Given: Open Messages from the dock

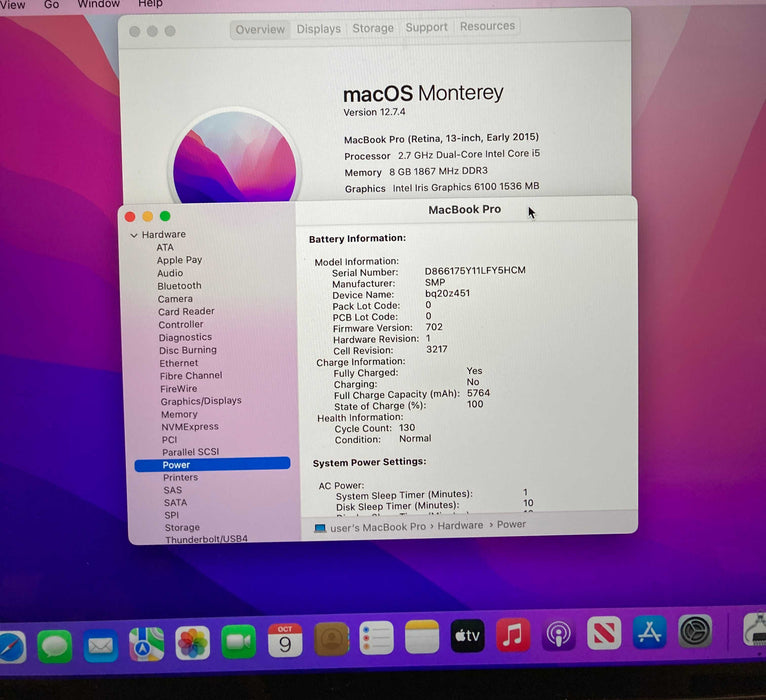Looking at the screenshot, I should pos(55,645).
